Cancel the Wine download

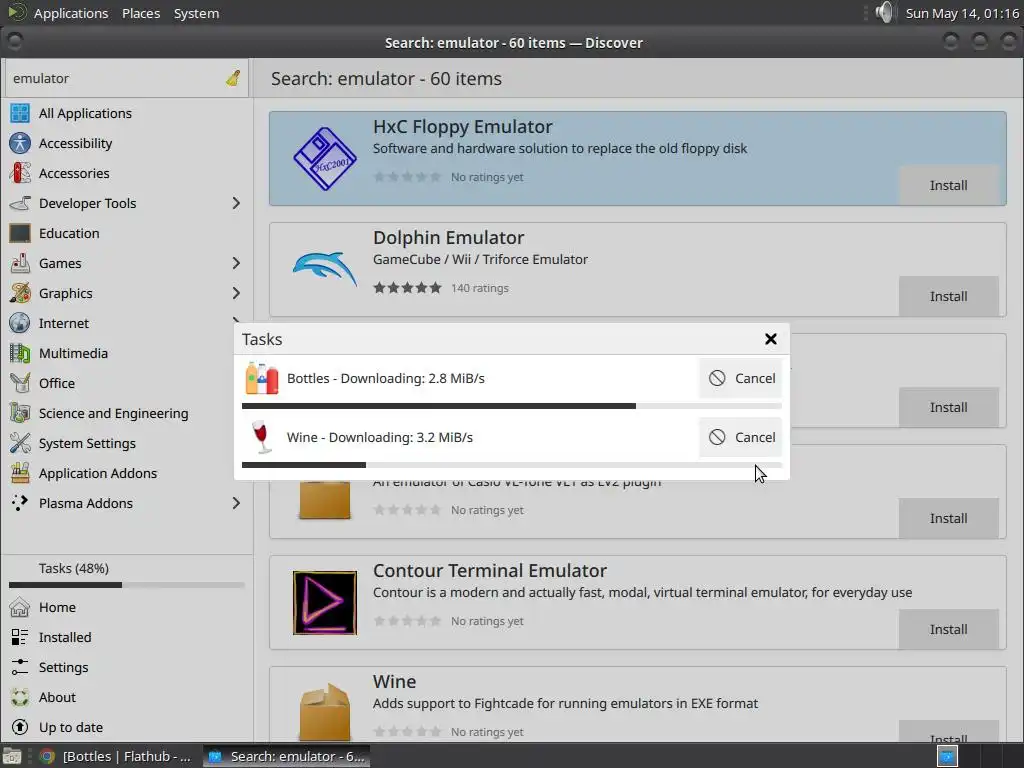741,438
